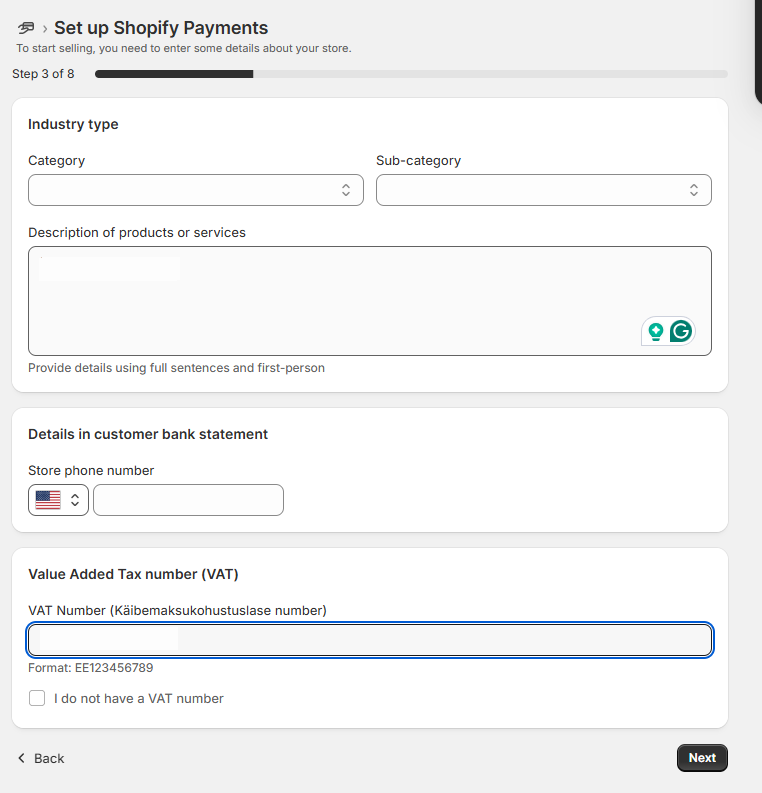Click the Next button
The image size is (762, 793).
pos(702,758)
